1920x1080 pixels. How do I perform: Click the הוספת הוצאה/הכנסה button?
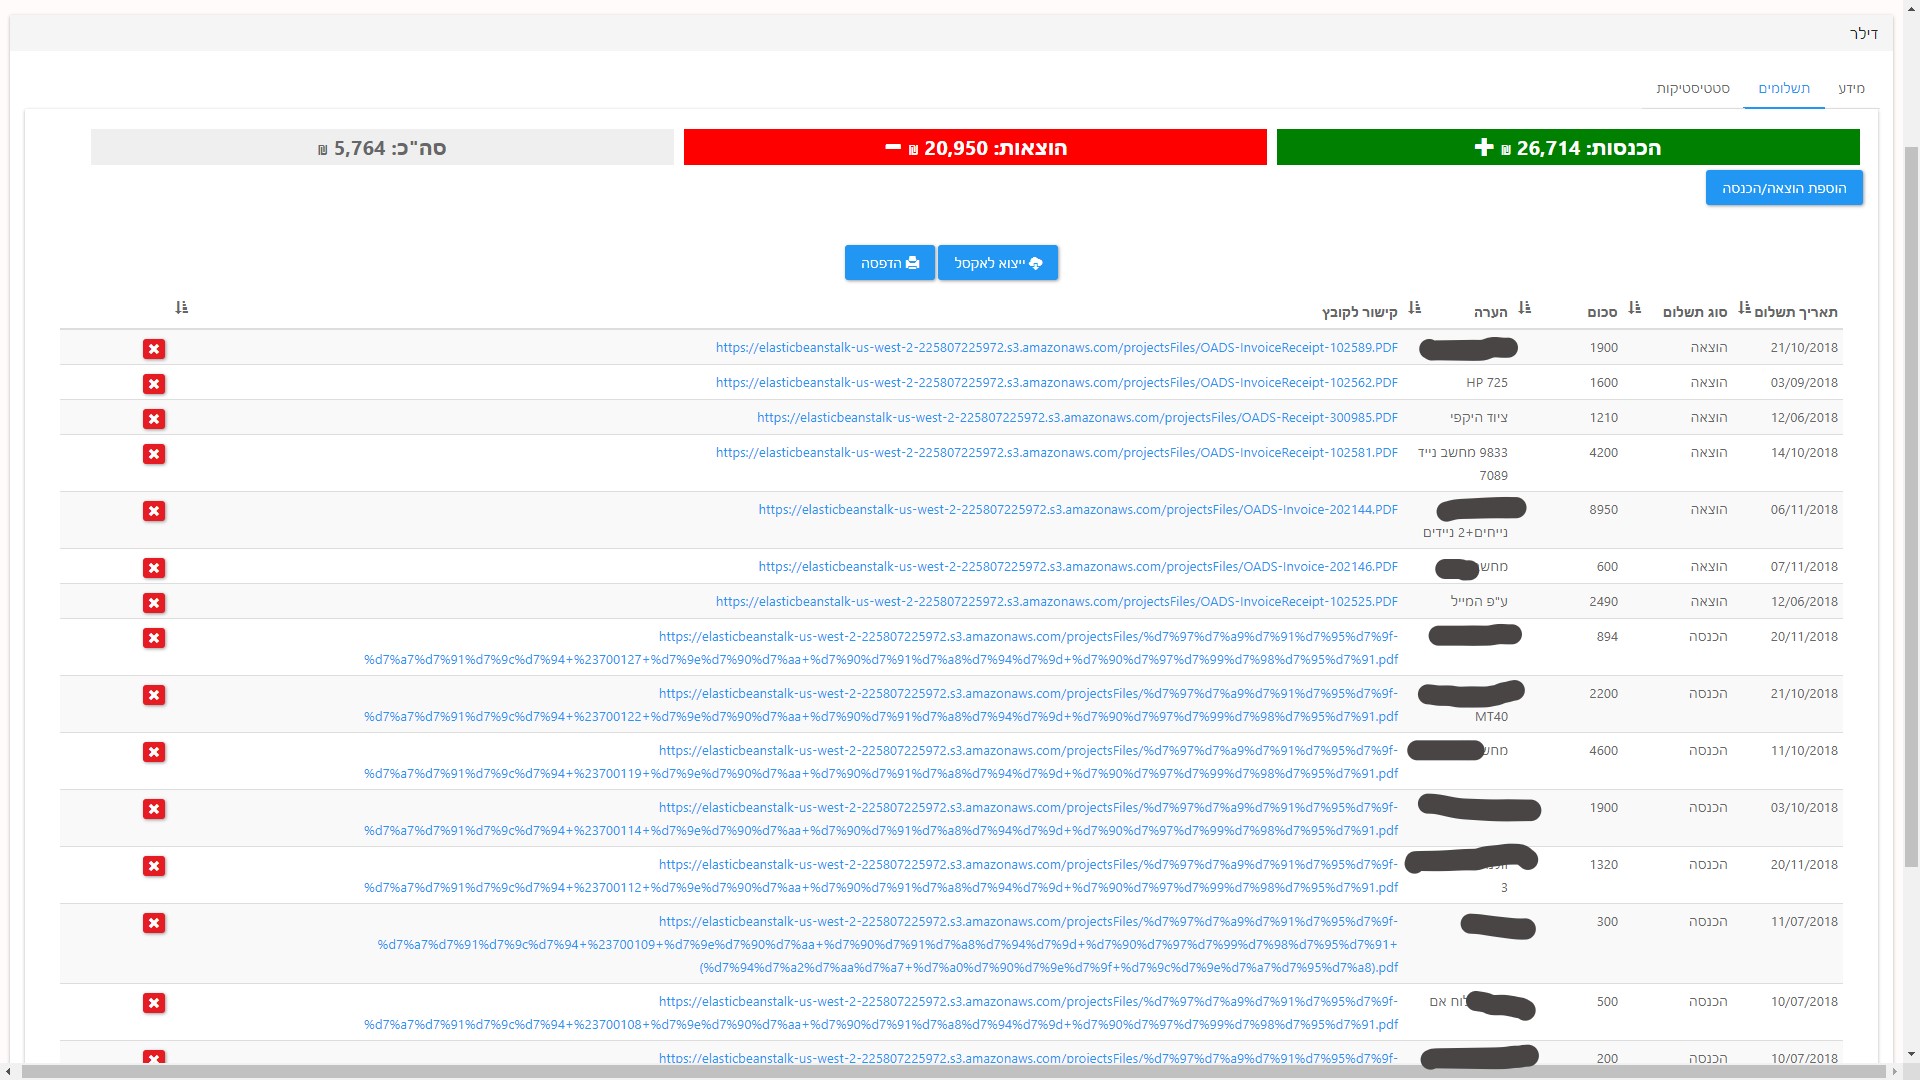(1783, 188)
